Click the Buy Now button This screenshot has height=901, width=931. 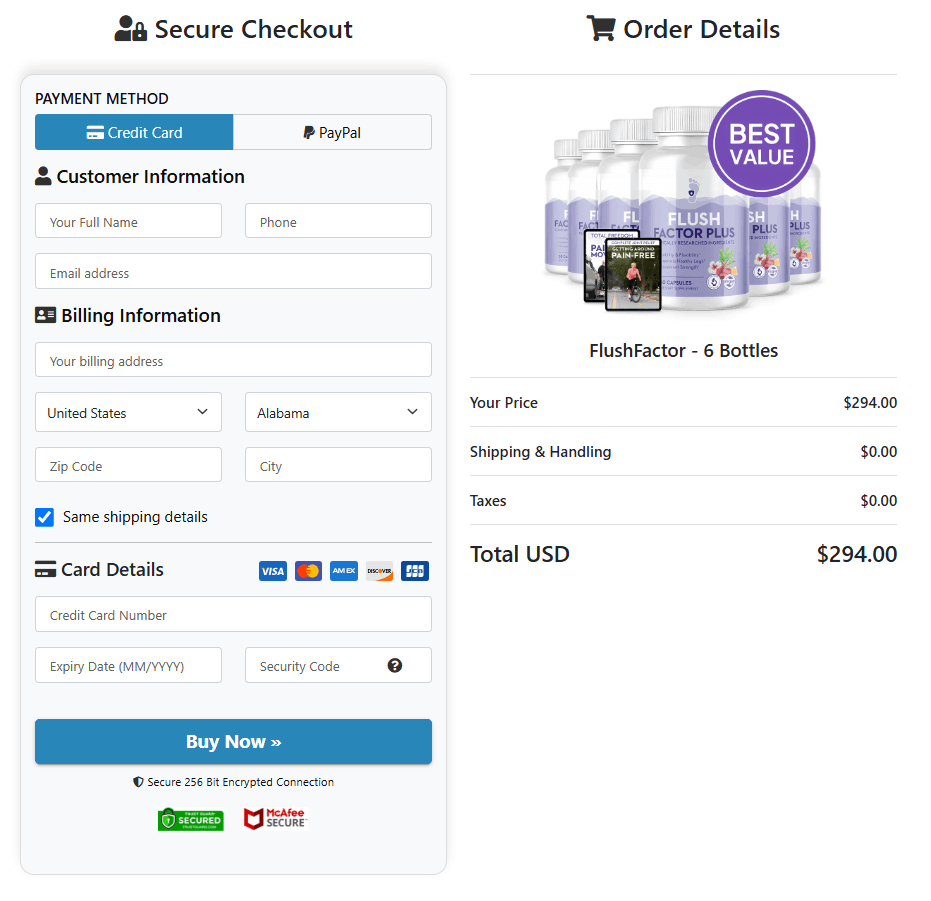coord(233,741)
